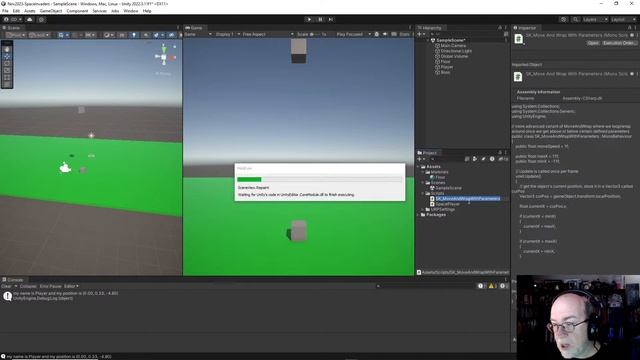Collapse the Materials folder
This screenshot has width=640, height=360.
[423, 172]
